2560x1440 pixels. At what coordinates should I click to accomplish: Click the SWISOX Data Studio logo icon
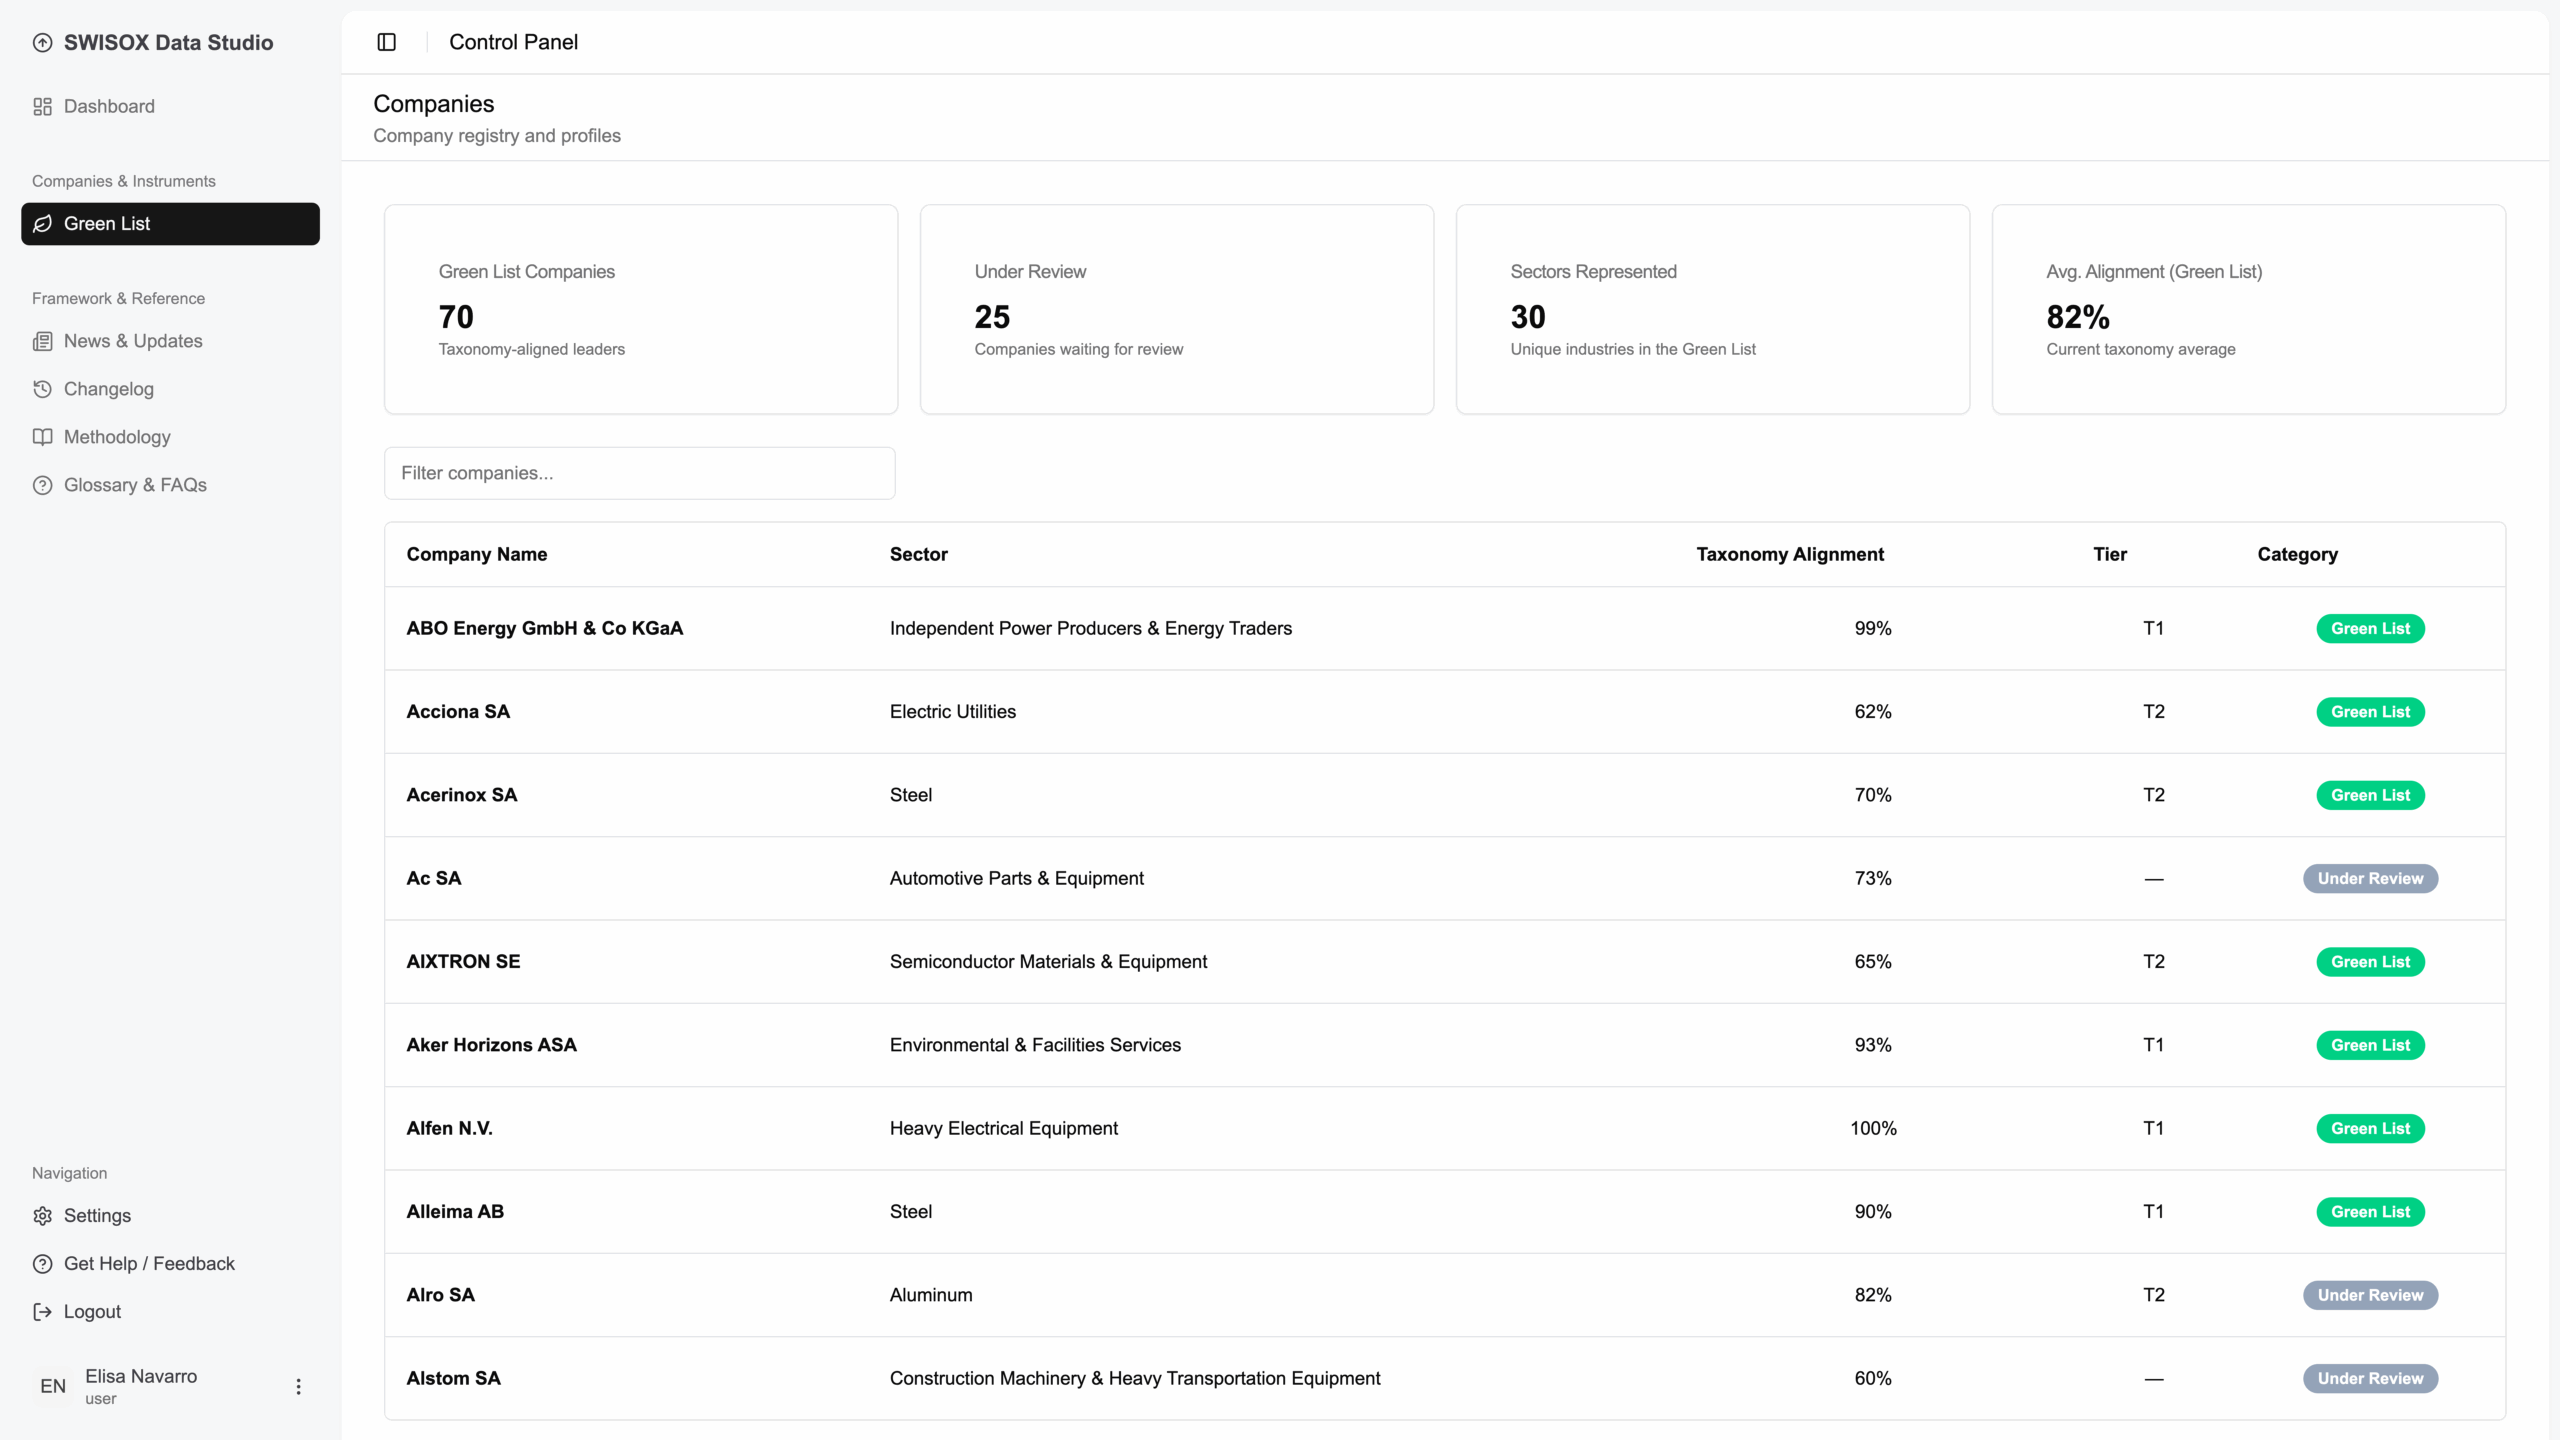42,42
